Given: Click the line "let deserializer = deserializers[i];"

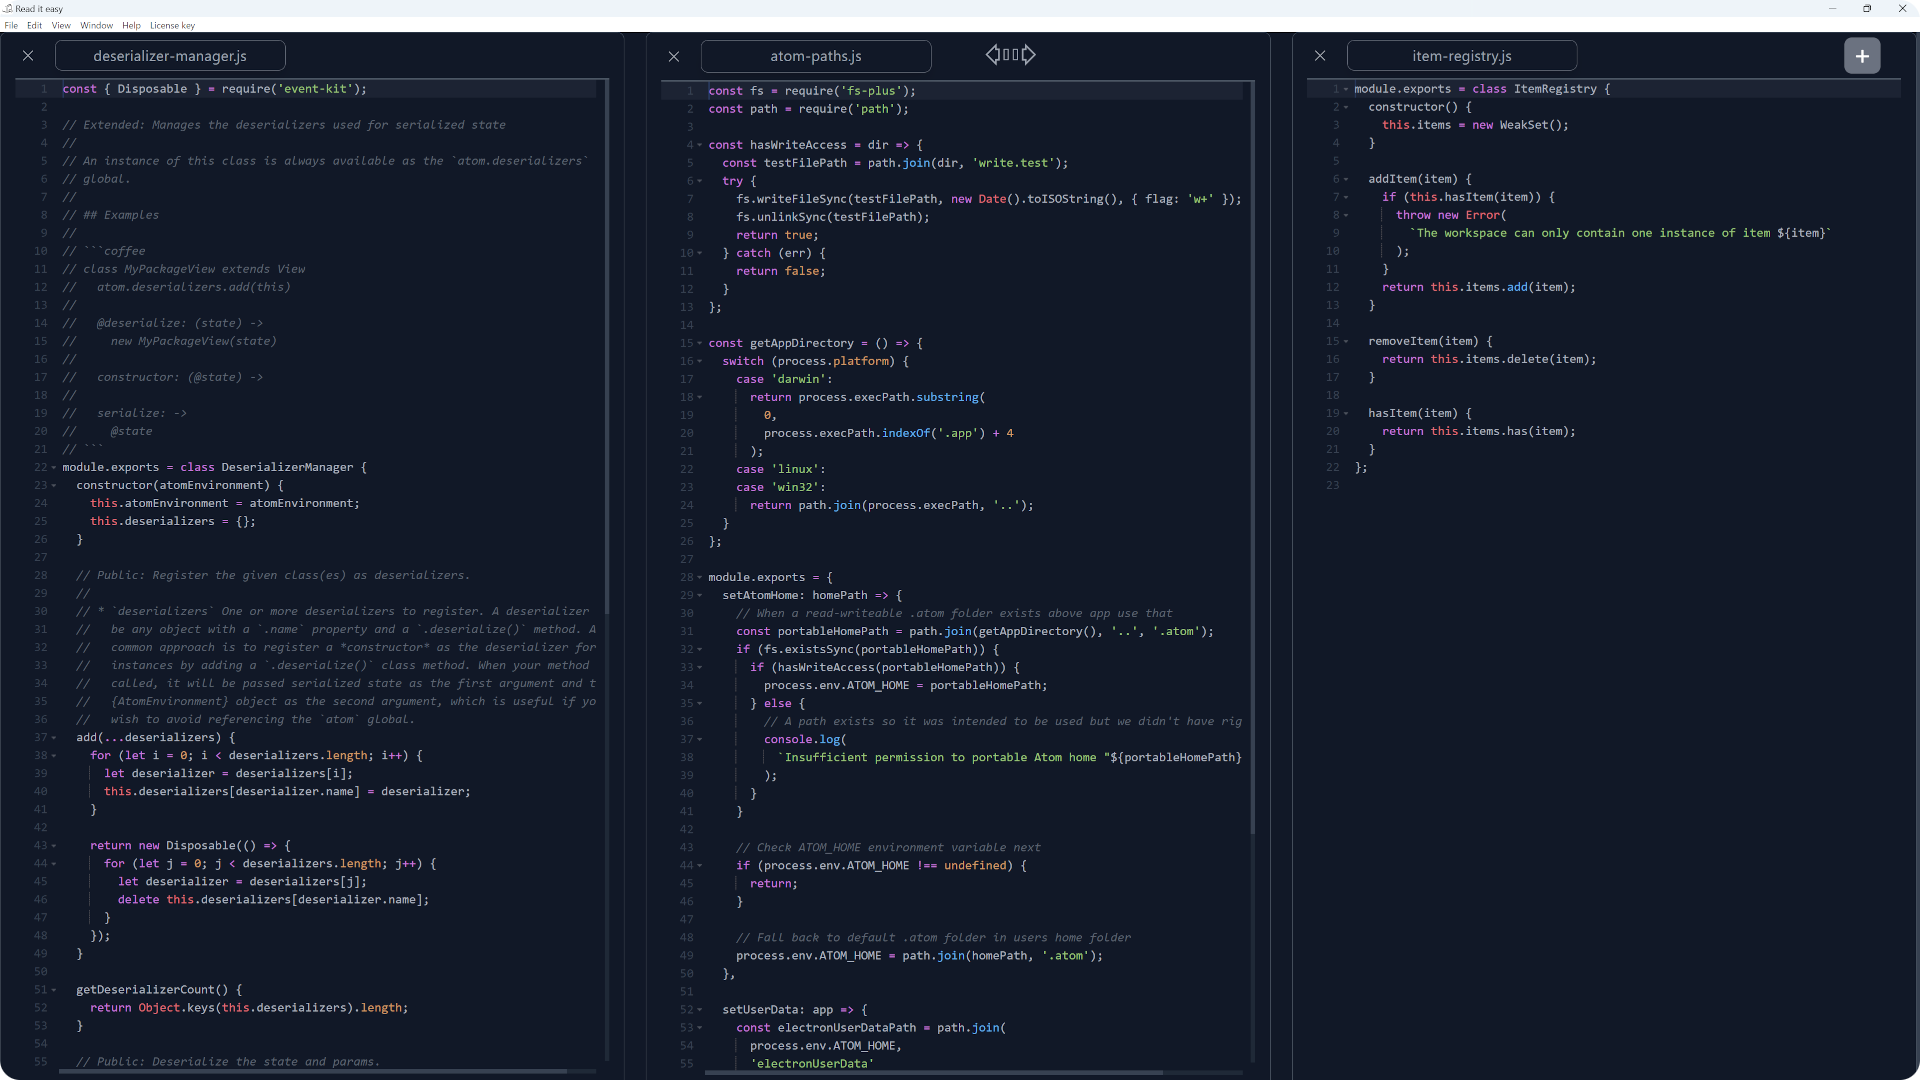Looking at the screenshot, I should click(228, 773).
